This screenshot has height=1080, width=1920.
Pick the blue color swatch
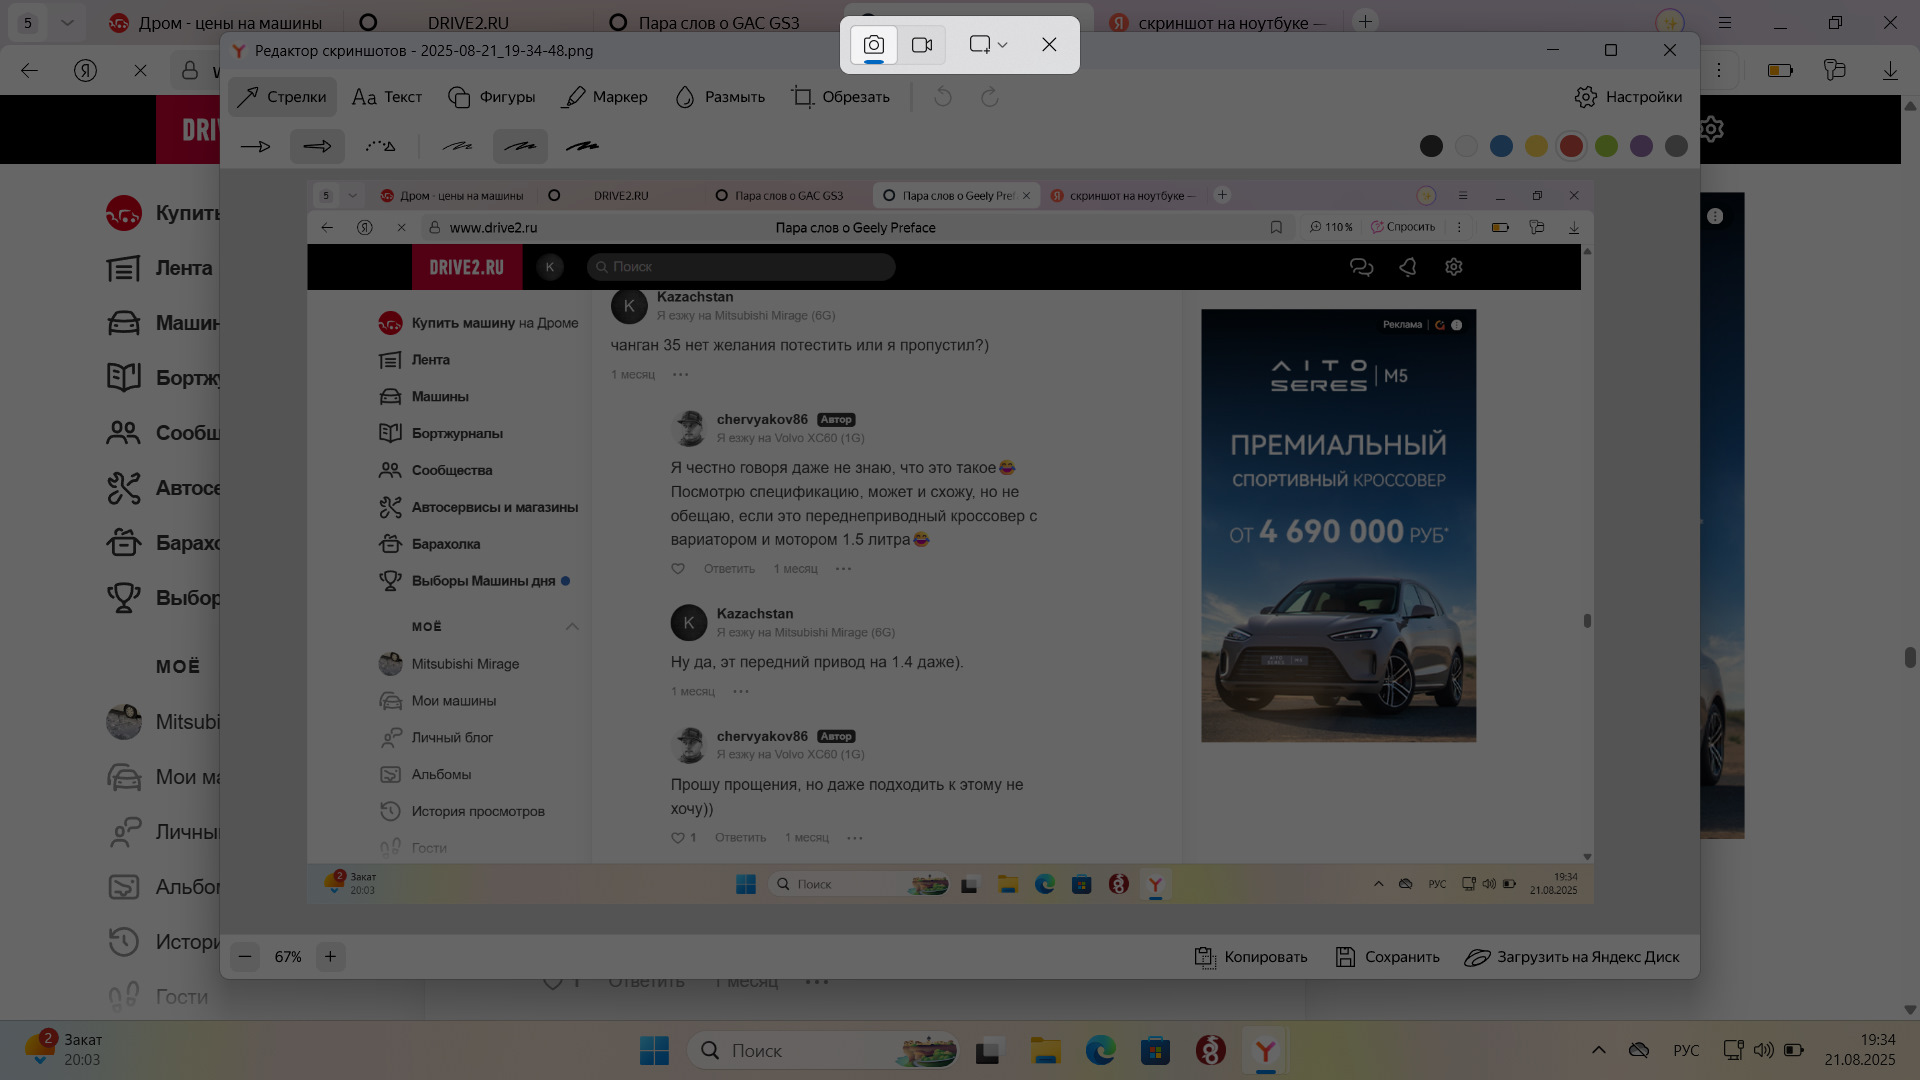coord(1501,146)
